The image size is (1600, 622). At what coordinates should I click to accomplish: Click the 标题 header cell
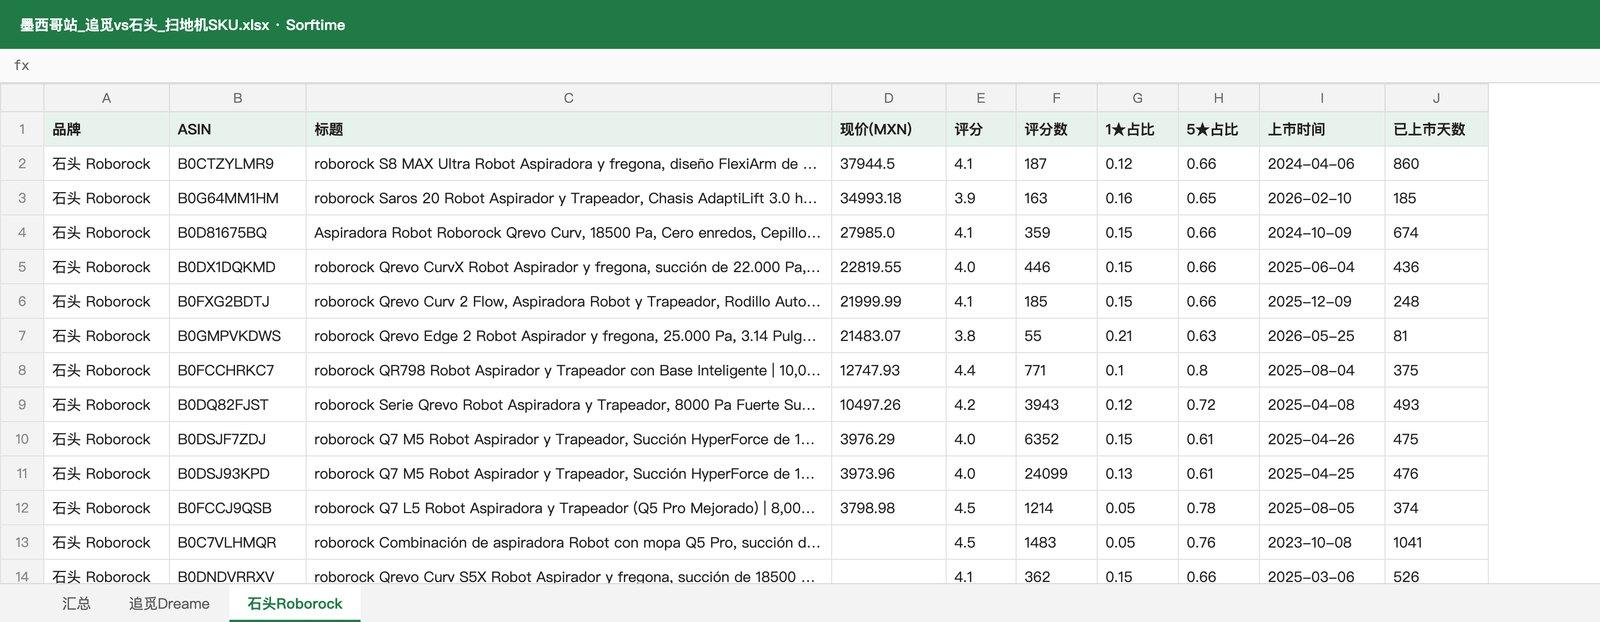tap(568, 129)
